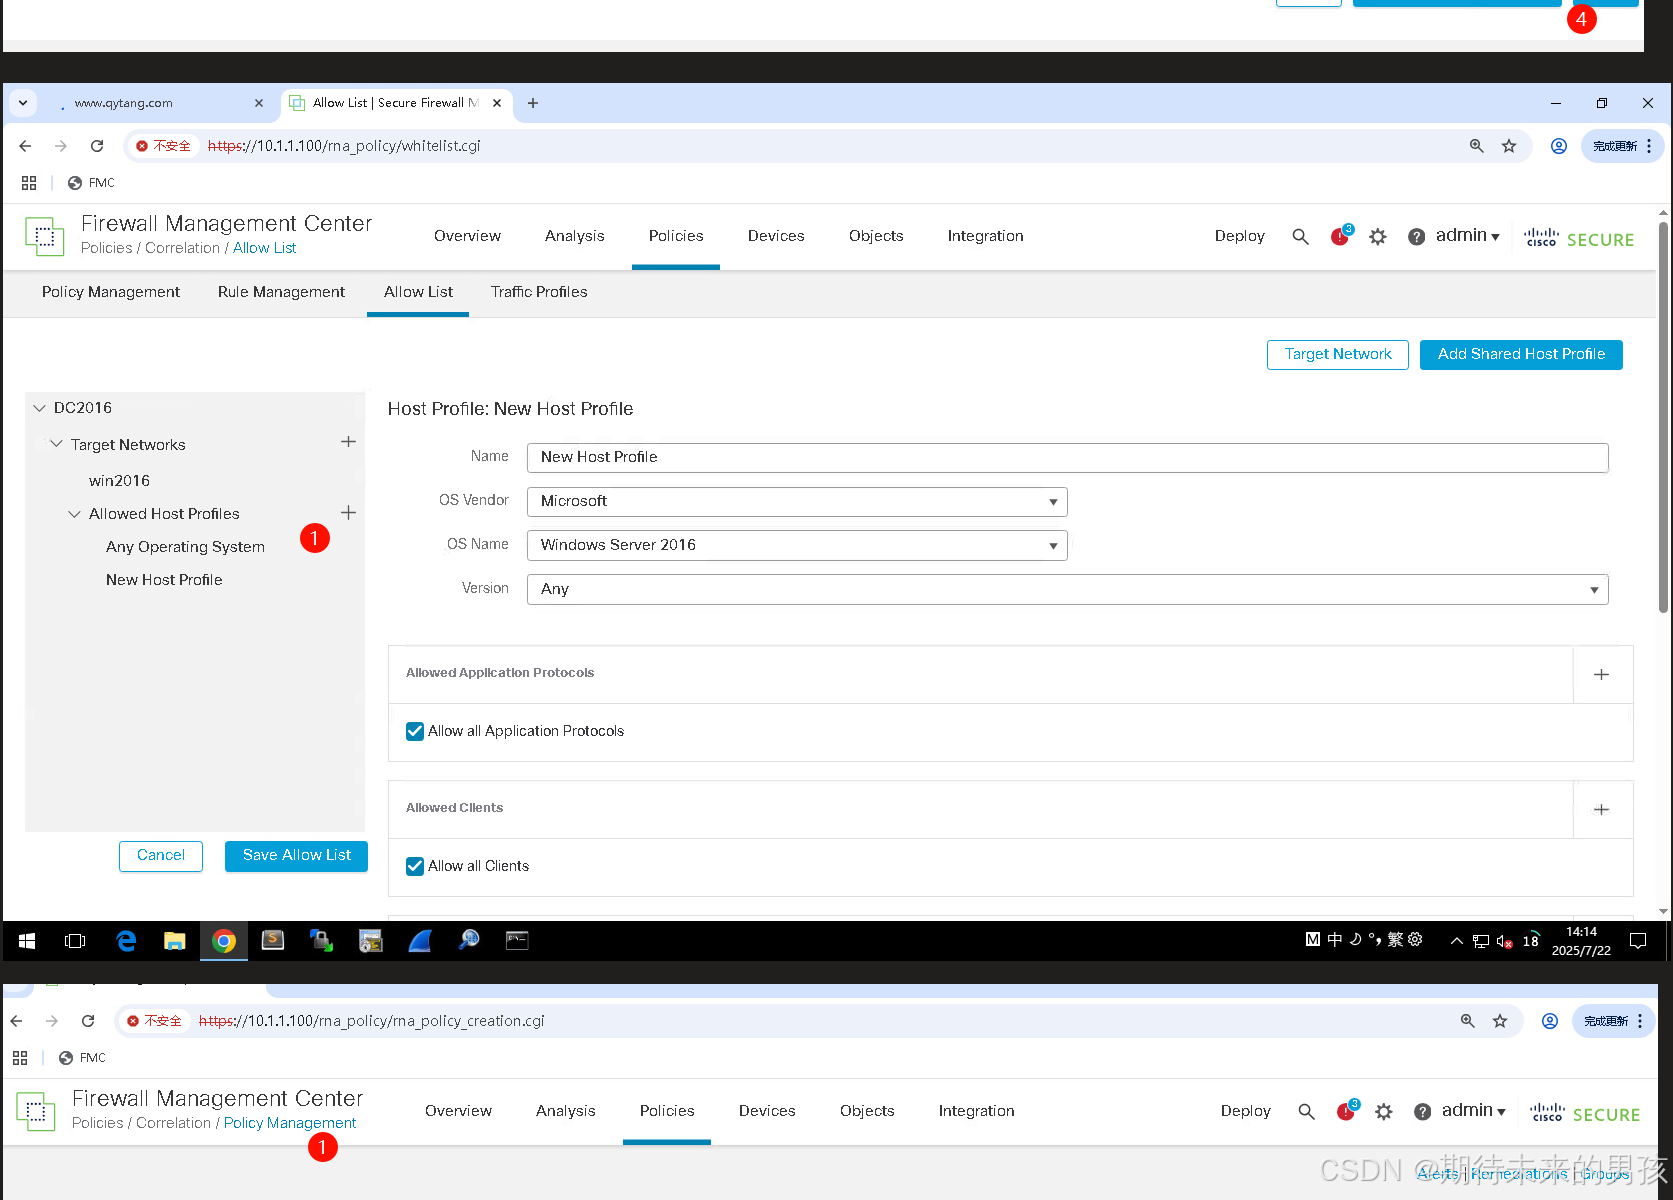Open the Analysis menu in the Allow List window
The width and height of the screenshot is (1673, 1200).
(x=575, y=236)
